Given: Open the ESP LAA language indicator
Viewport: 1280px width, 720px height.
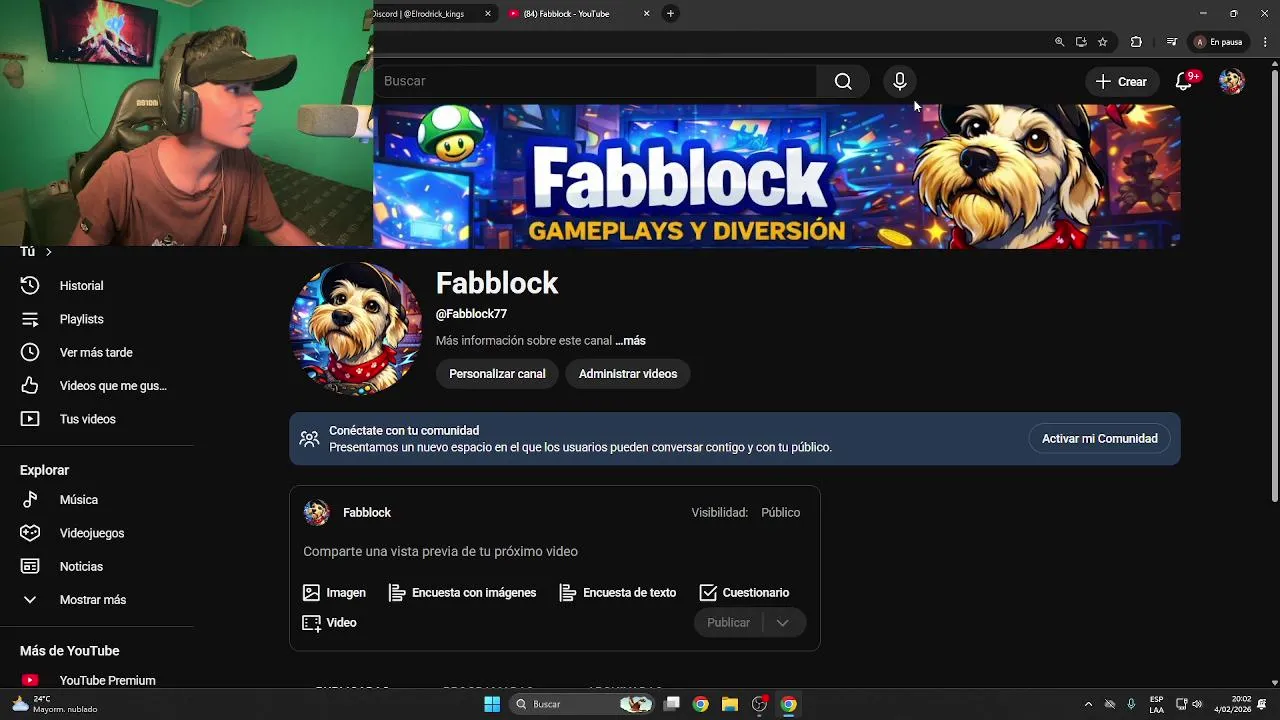Looking at the screenshot, I should pos(1156,704).
